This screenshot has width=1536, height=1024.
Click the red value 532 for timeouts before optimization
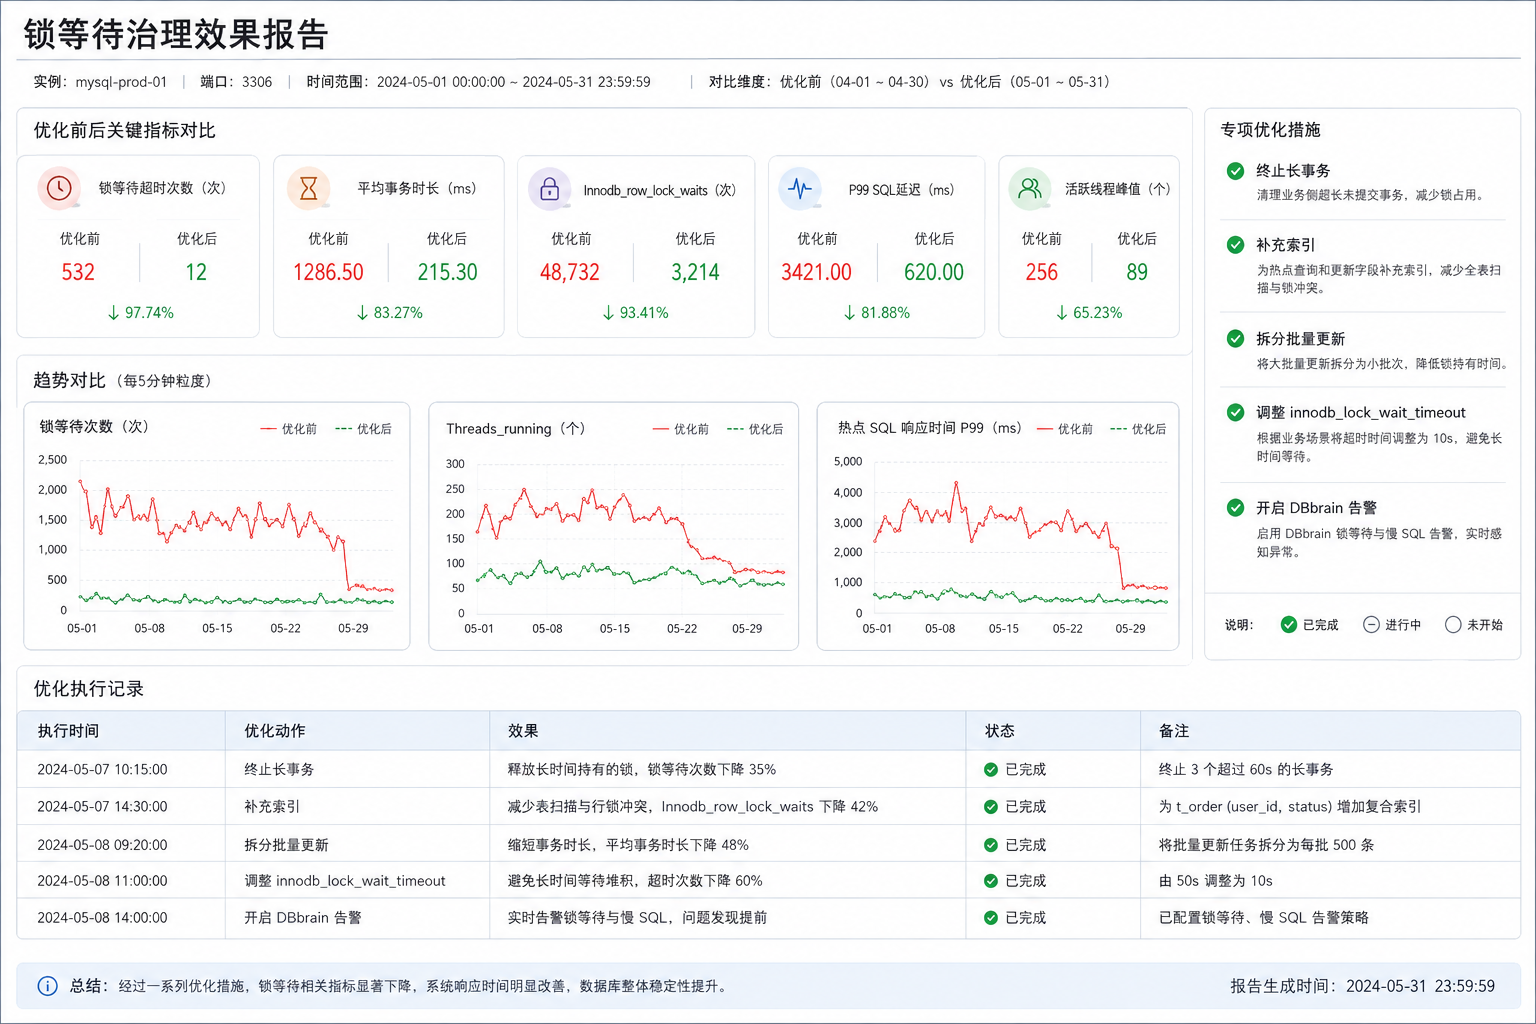coord(78,272)
